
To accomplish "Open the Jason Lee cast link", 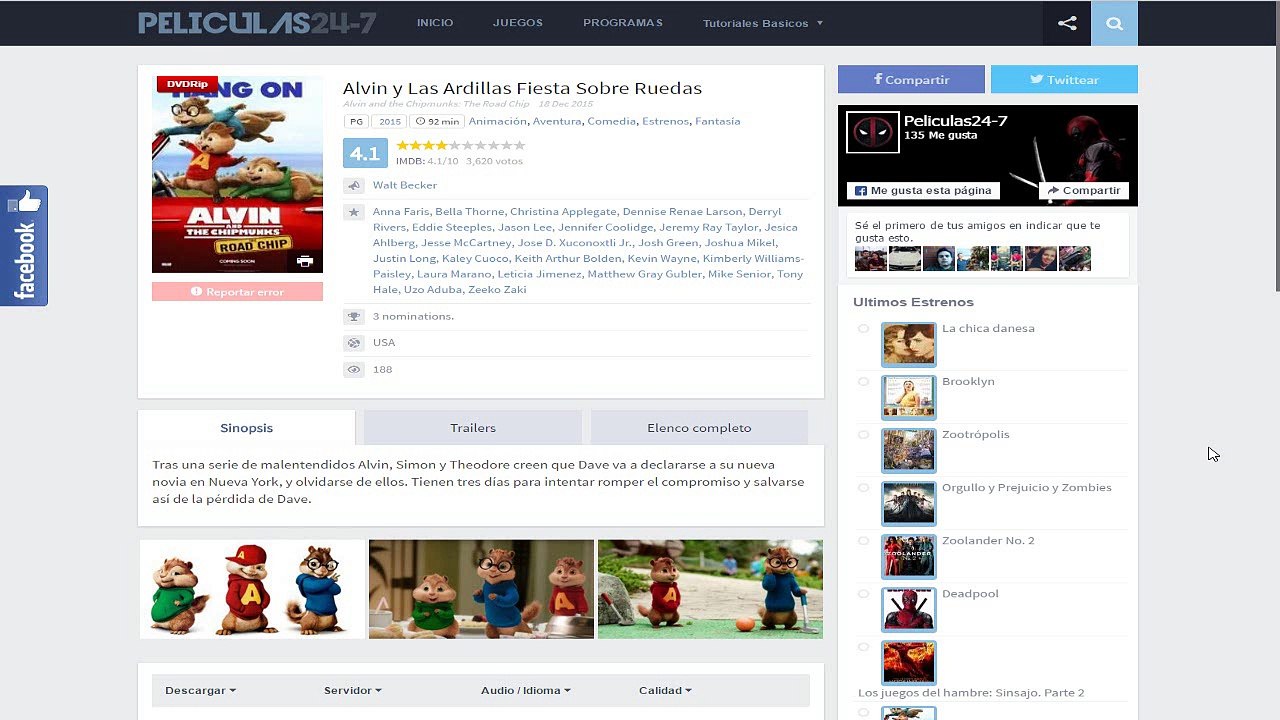I will (x=524, y=227).
